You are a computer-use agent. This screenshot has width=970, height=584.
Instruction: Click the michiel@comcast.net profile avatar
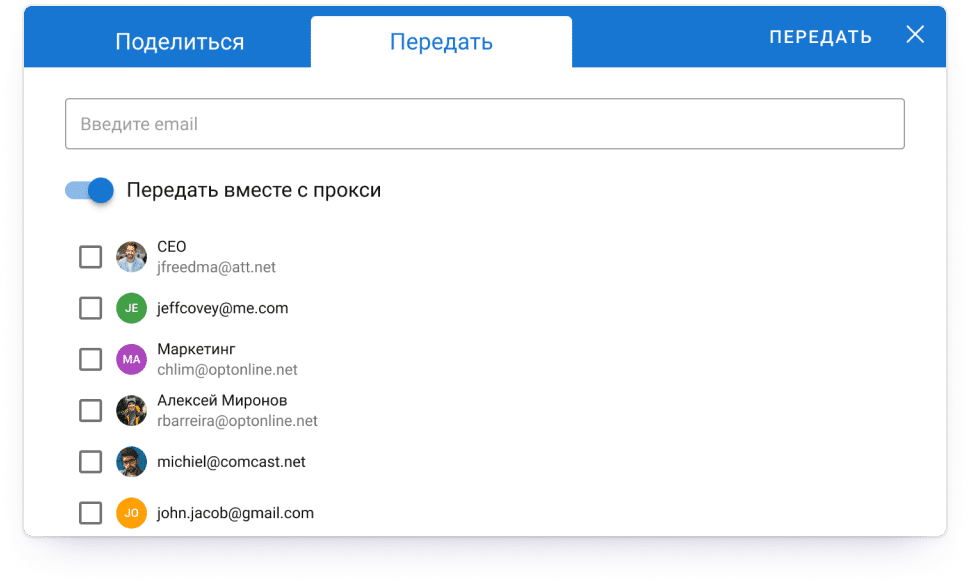click(131, 462)
